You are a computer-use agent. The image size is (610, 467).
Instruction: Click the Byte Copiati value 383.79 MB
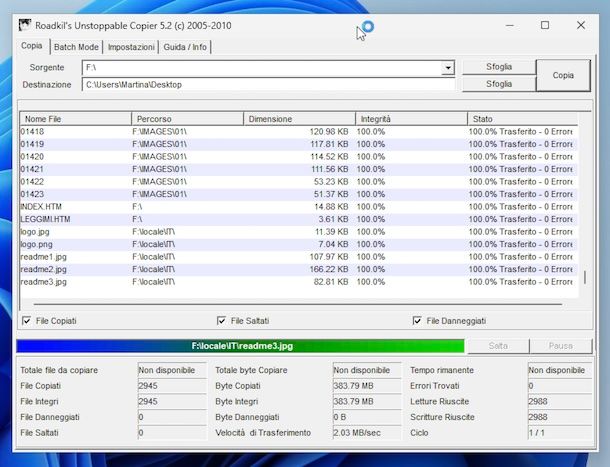pos(367,386)
